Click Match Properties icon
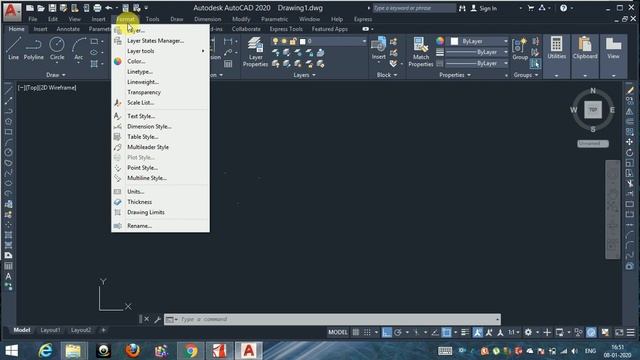 click(420, 51)
